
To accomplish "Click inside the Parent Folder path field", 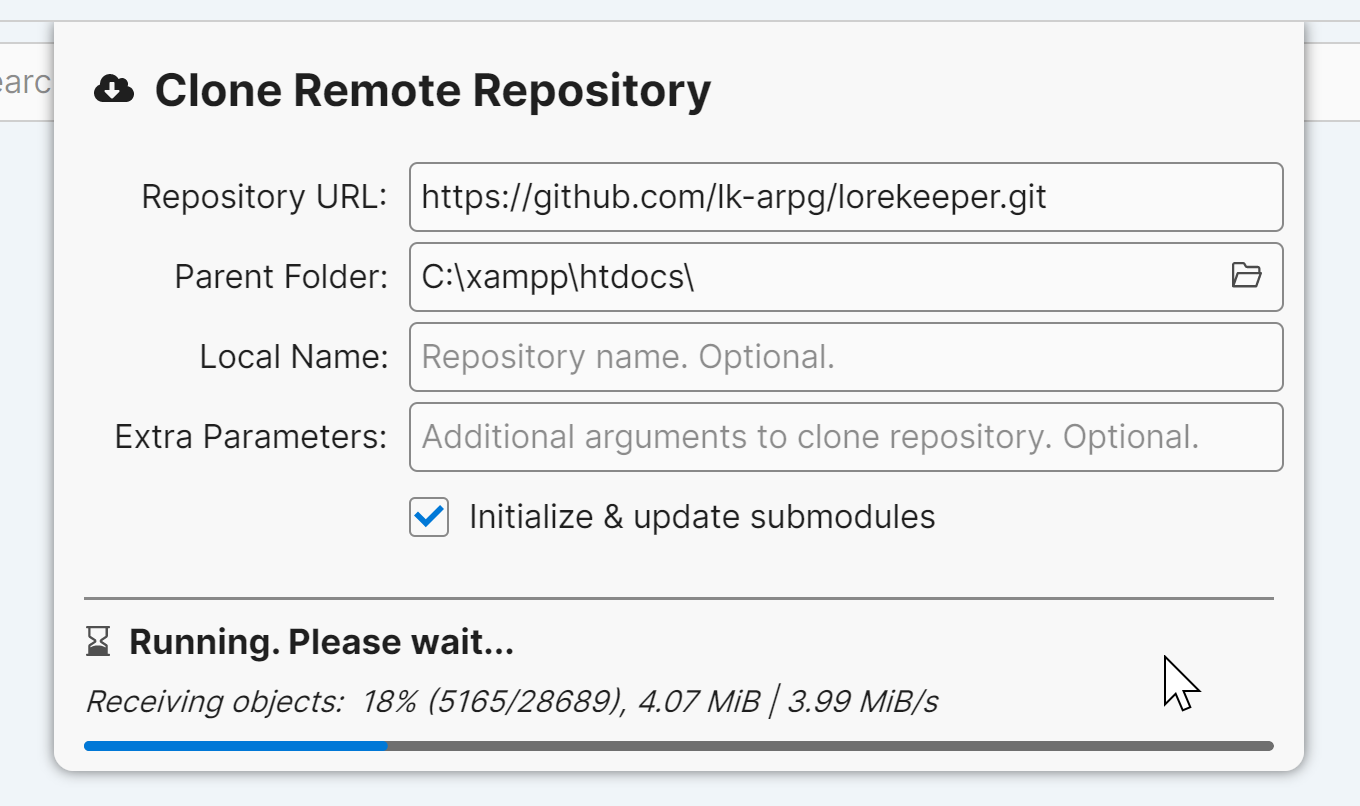I will [x=810, y=277].
